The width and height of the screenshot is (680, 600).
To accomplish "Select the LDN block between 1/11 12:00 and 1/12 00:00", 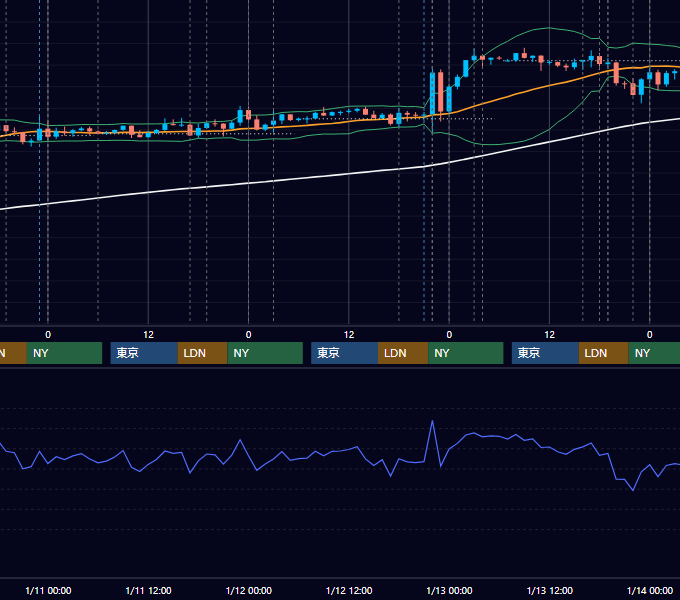I will (x=203, y=353).
